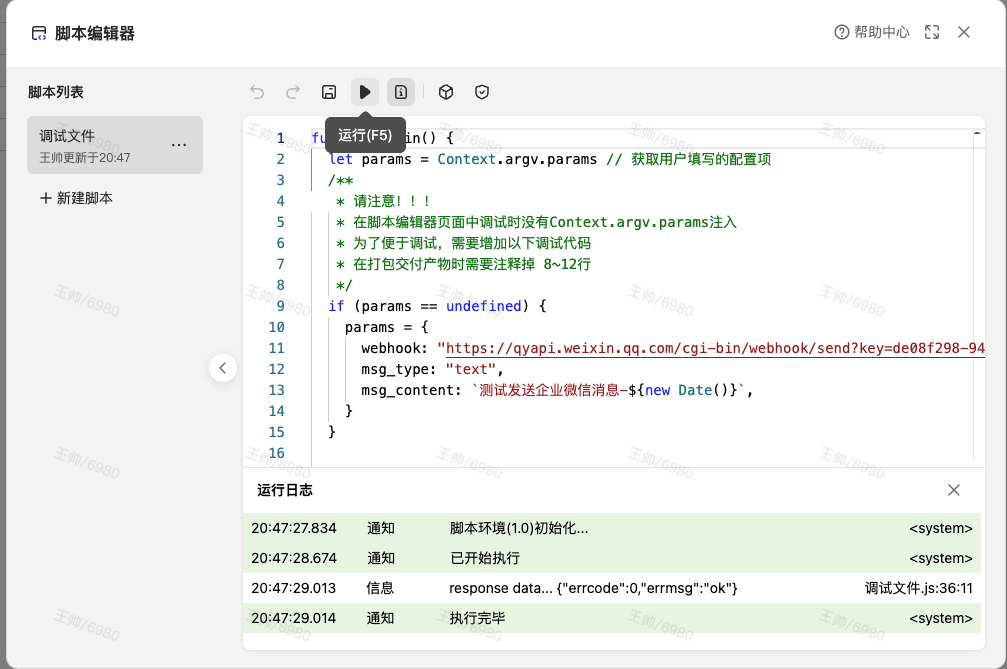
Task: Click the cube package icon
Action: (446, 92)
